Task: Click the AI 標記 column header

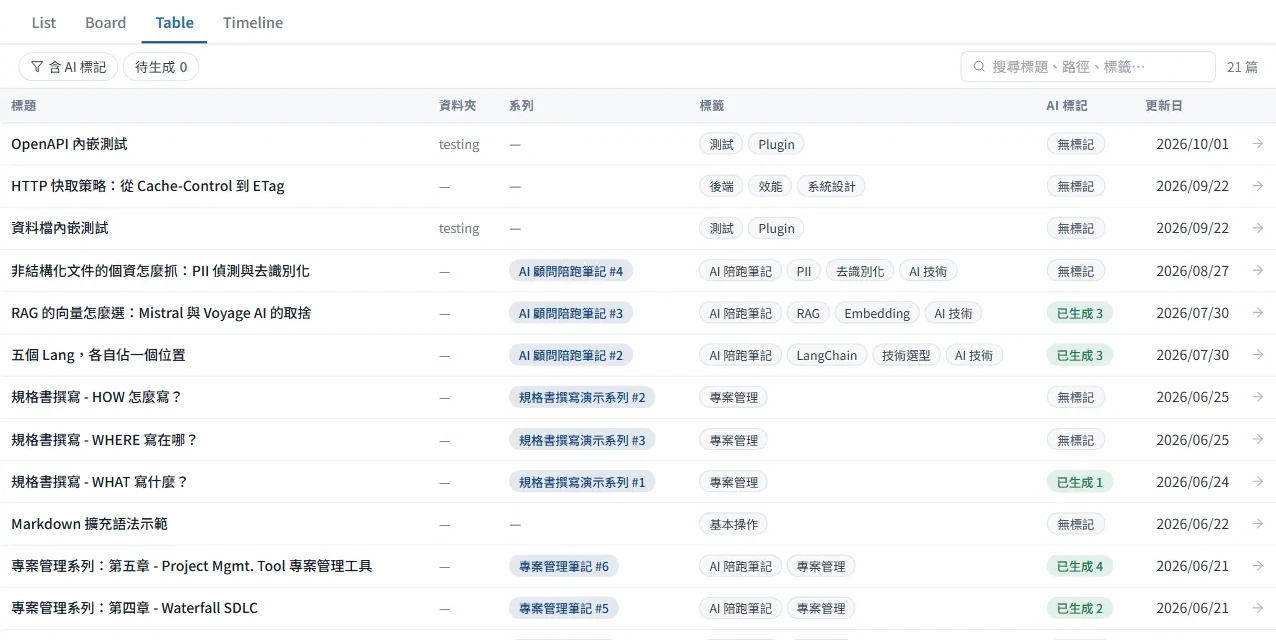Action: [x=1067, y=105]
